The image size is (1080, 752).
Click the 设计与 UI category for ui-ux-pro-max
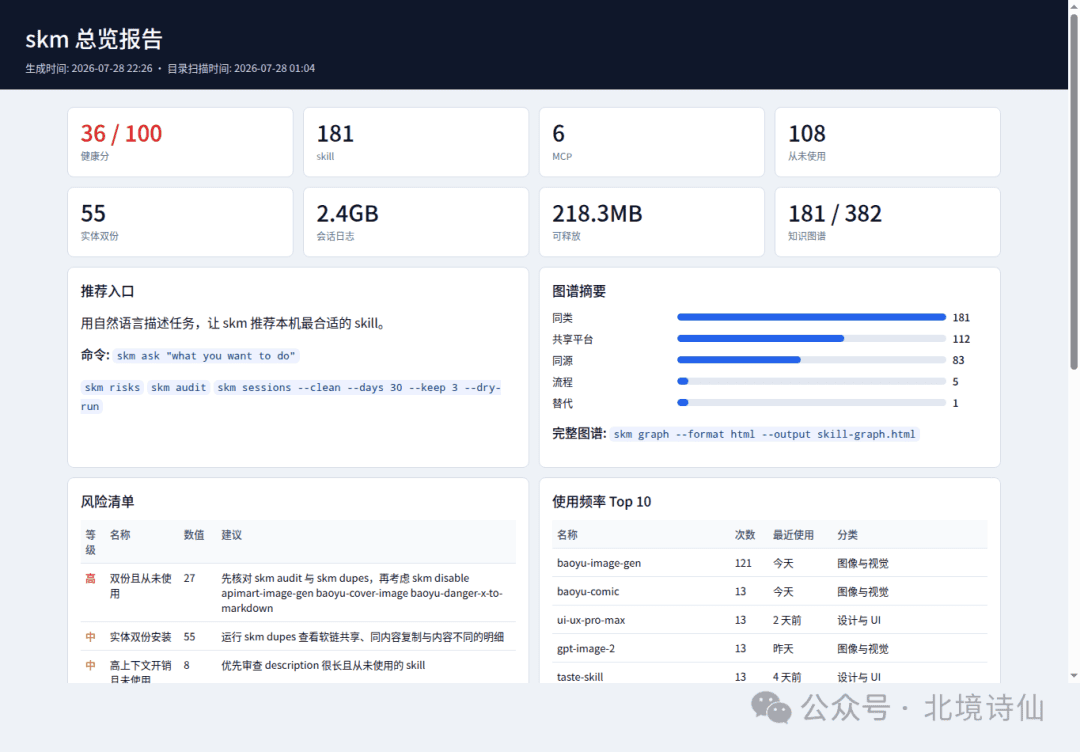[x=859, y=620]
